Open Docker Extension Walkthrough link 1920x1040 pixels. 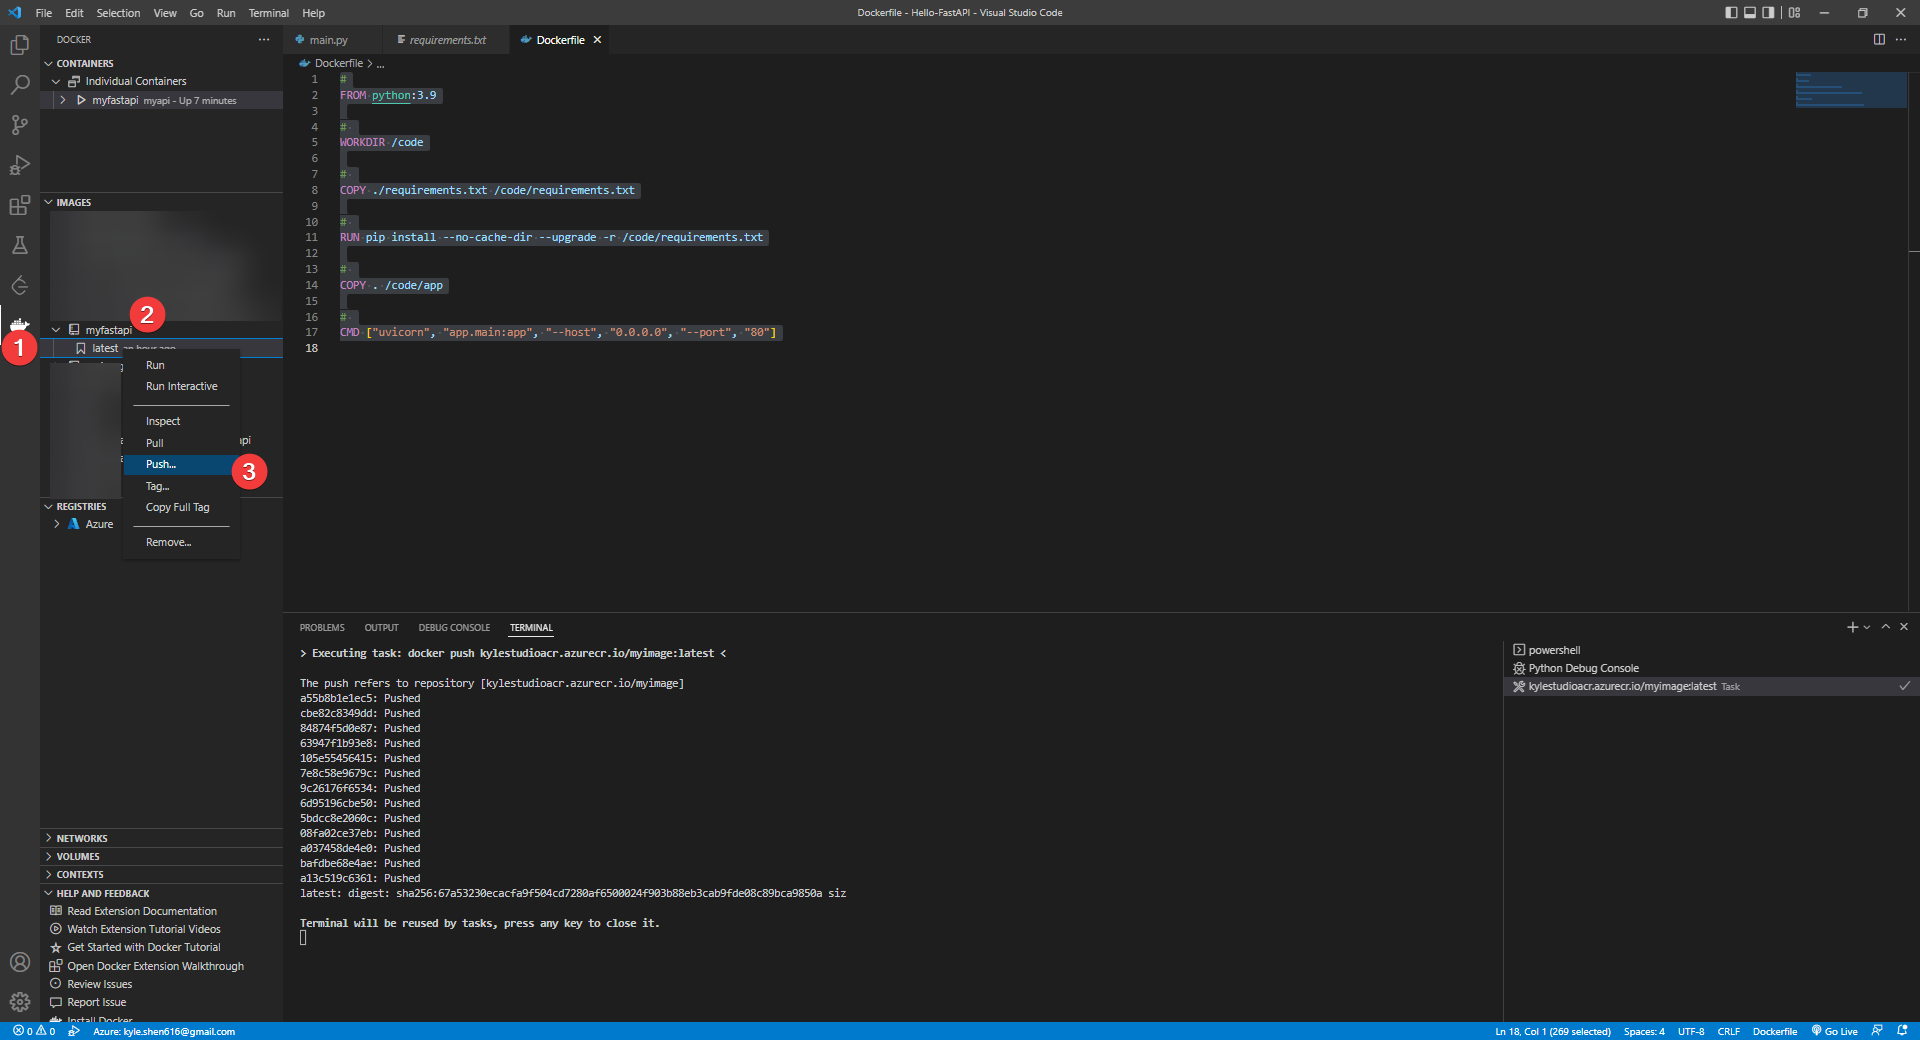pyautogui.click(x=155, y=966)
